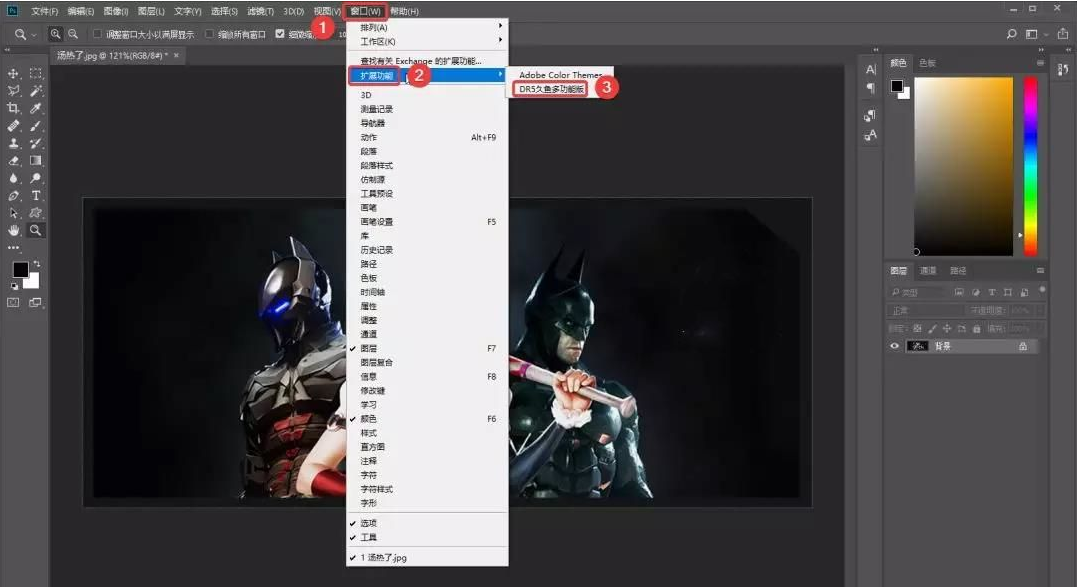Toggle Quick Mask mode icon
The height and width of the screenshot is (587, 1077).
pos(13,302)
